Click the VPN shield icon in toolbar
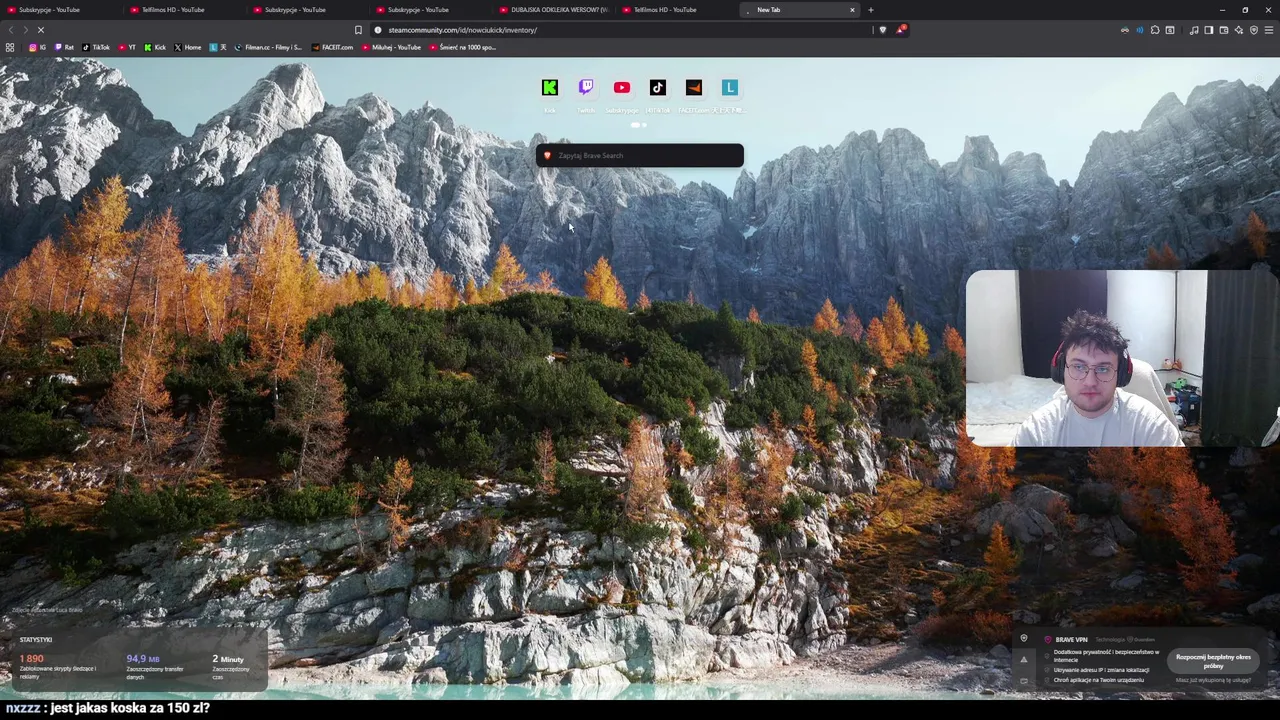Screen dimensions: 1280x720 tap(1253, 30)
